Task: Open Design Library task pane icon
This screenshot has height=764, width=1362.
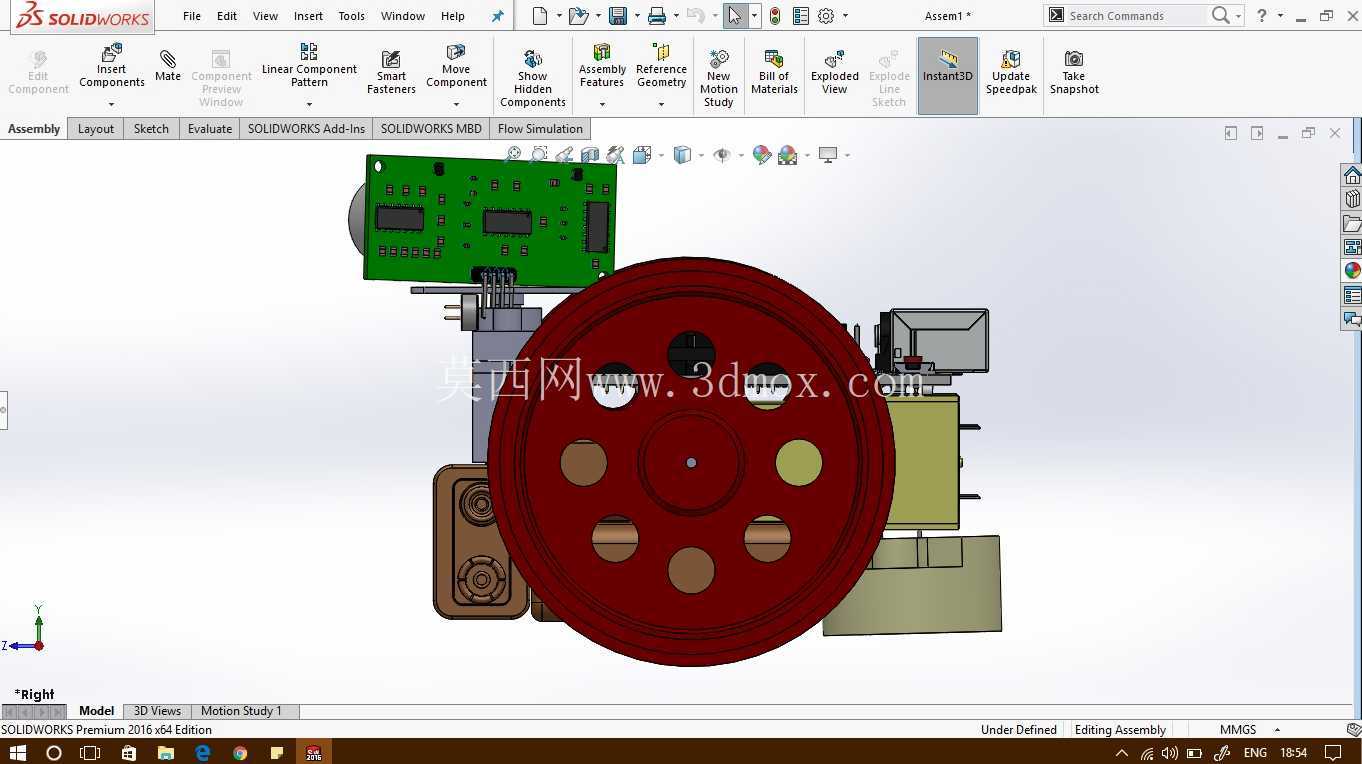Action: tap(1352, 199)
